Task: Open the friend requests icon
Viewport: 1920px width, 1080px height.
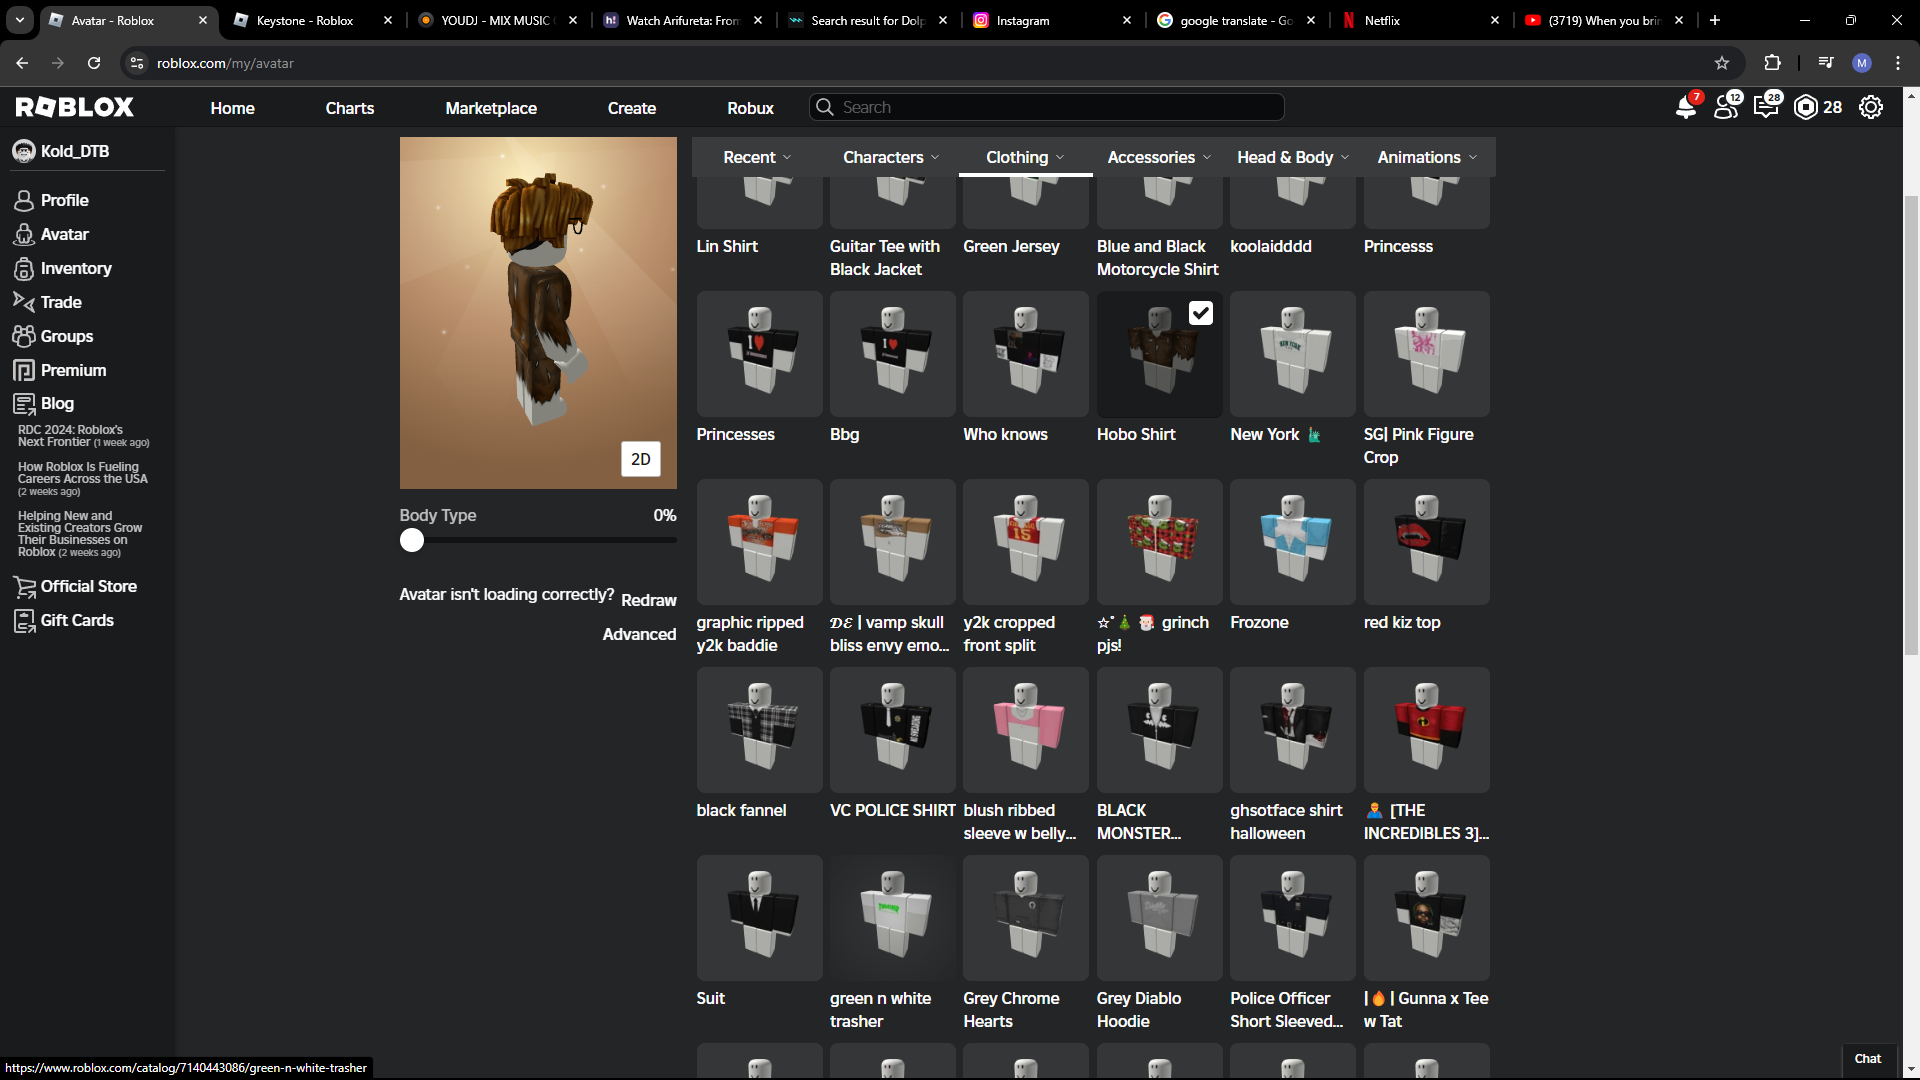Action: click(x=1727, y=107)
